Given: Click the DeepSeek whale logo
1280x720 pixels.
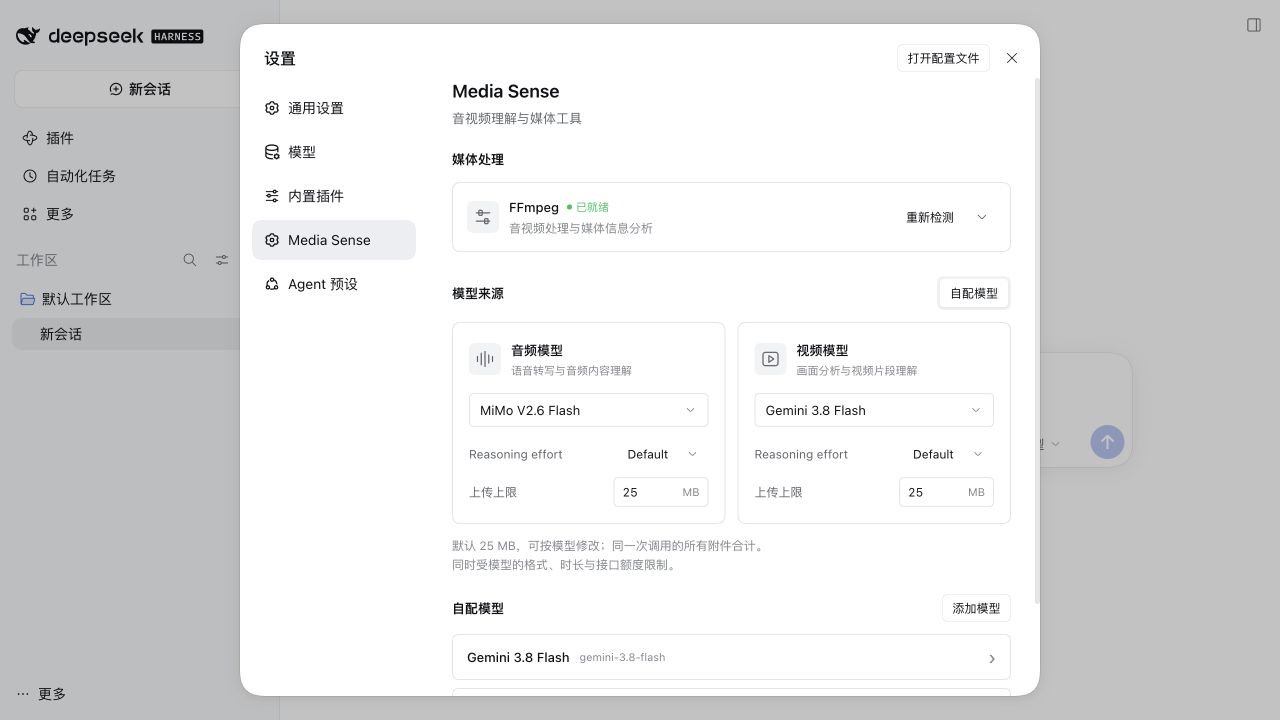Looking at the screenshot, I should pyautogui.click(x=28, y=36).
